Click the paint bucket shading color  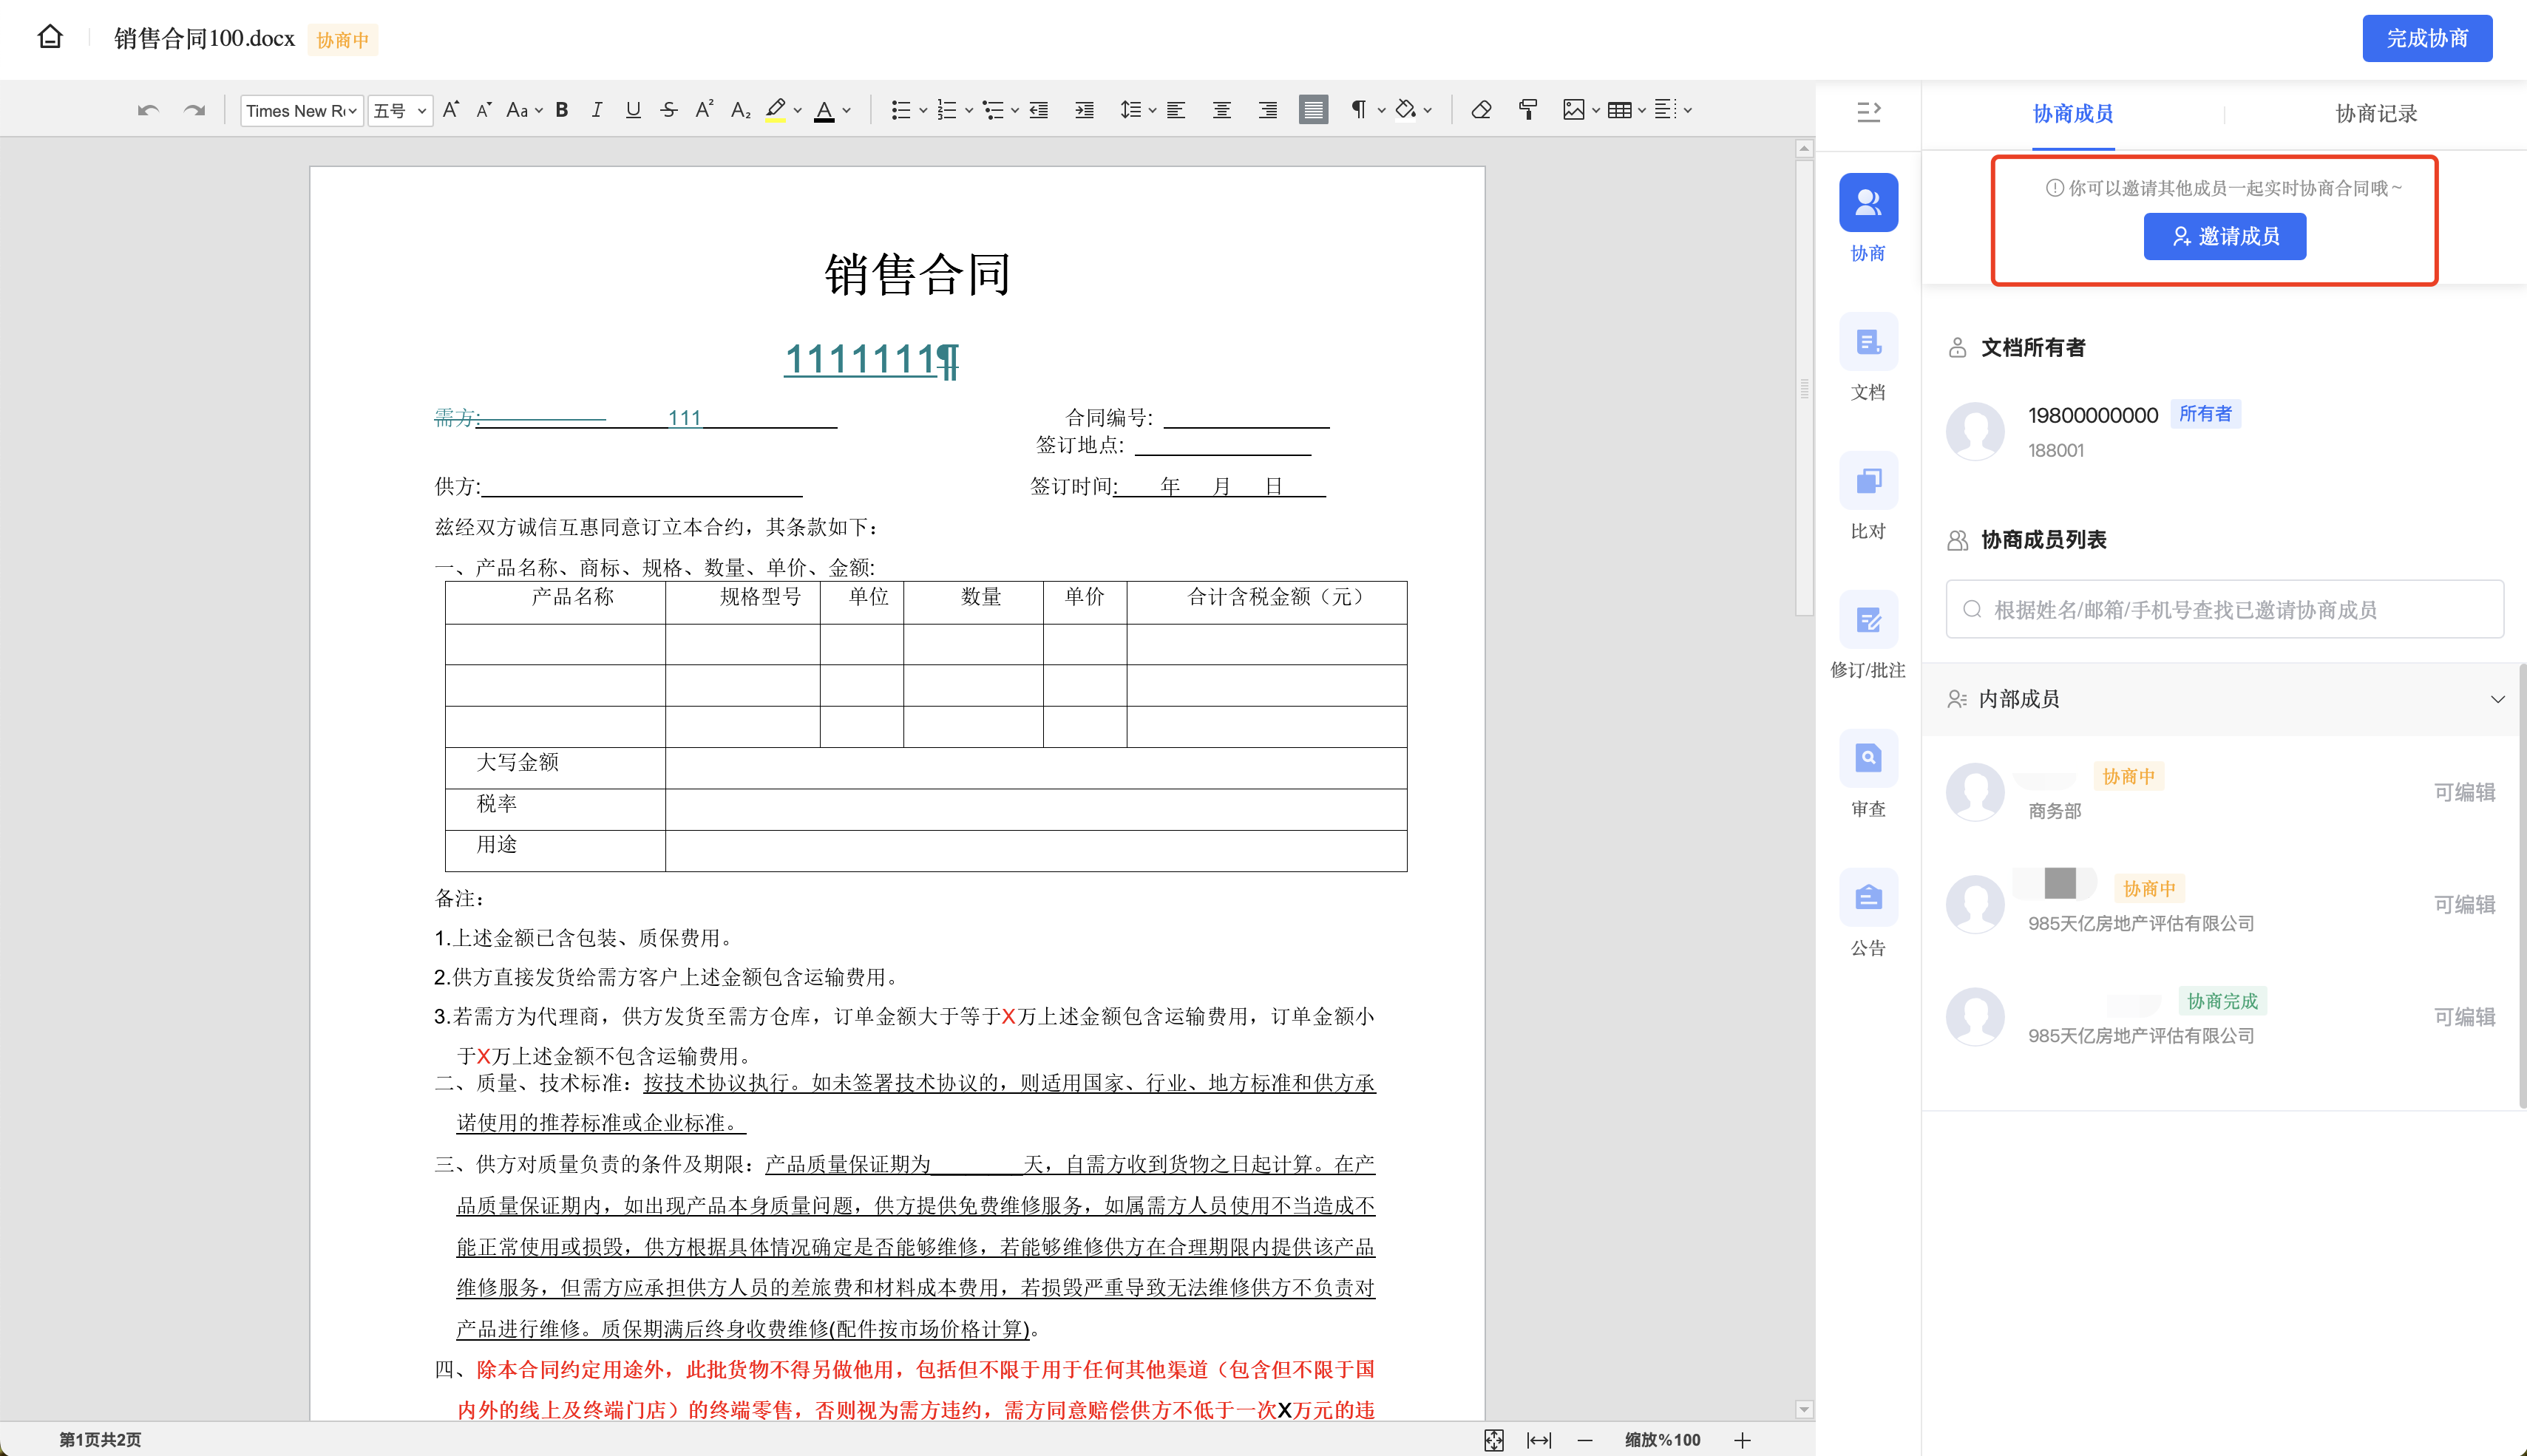[1406, 110]
